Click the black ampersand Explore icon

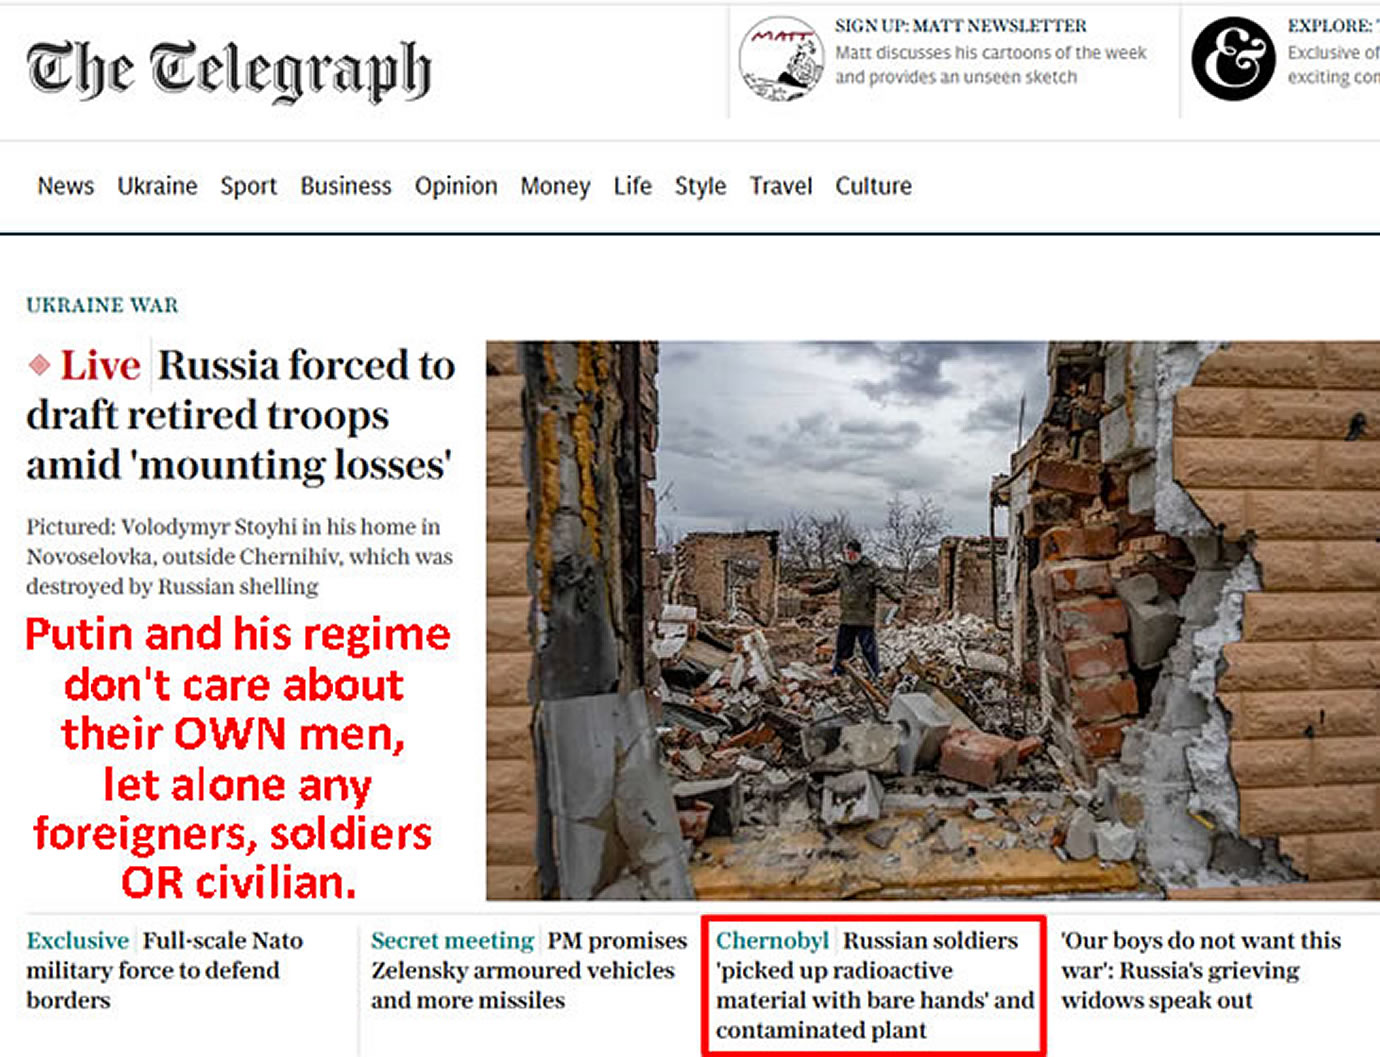click(1233, 59)
